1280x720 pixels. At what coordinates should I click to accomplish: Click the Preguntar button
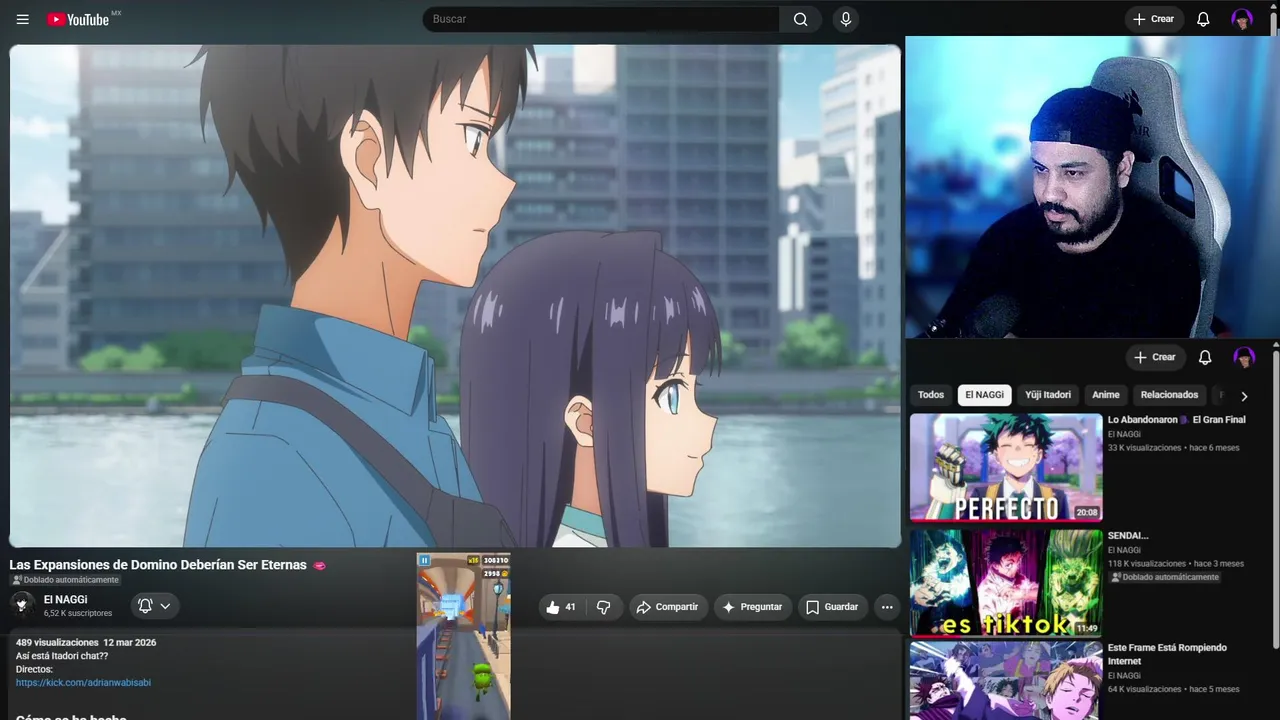pos(752,607)
